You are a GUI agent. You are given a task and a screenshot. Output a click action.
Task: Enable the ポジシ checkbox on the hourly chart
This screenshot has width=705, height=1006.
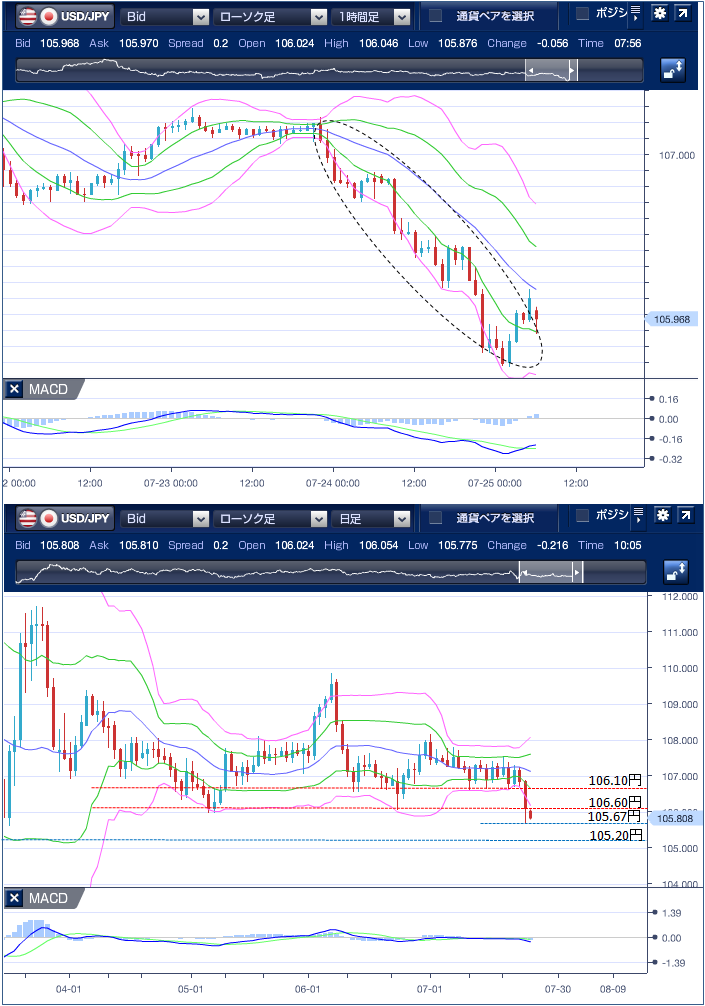point(583,13)
